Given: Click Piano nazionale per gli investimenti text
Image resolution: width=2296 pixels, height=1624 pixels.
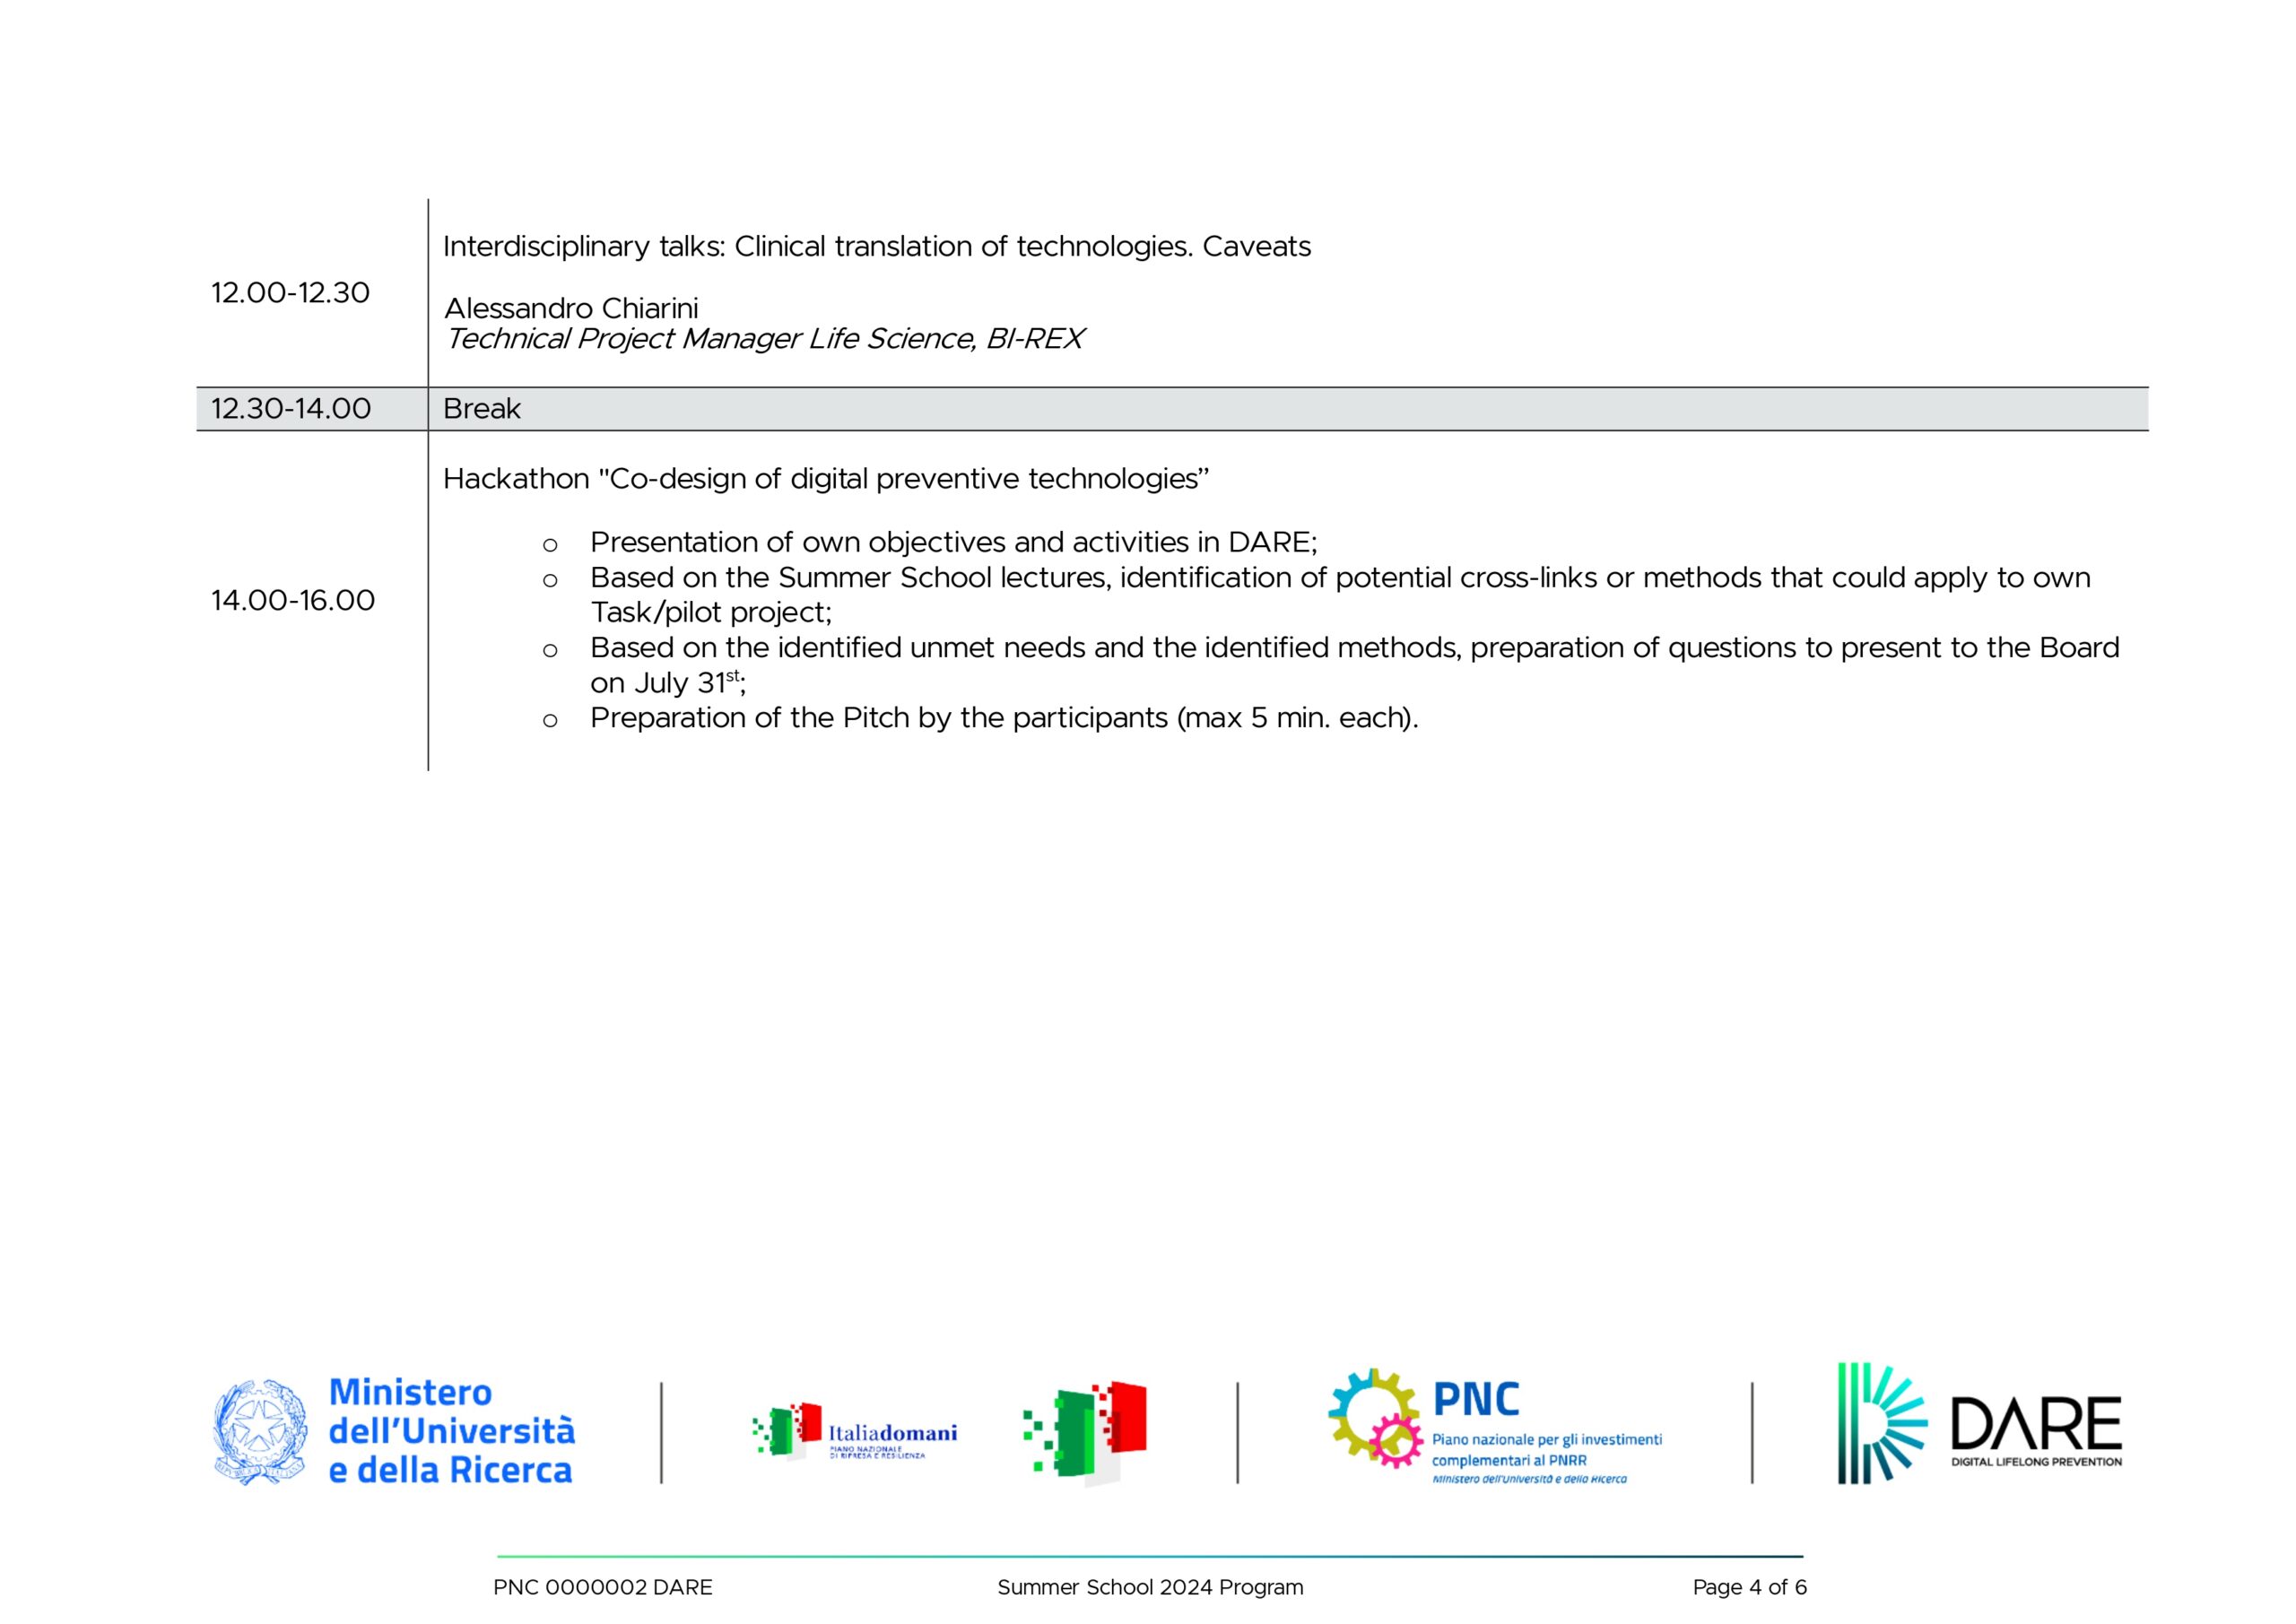Looking at the screenshot, I should point(1547,1440).
